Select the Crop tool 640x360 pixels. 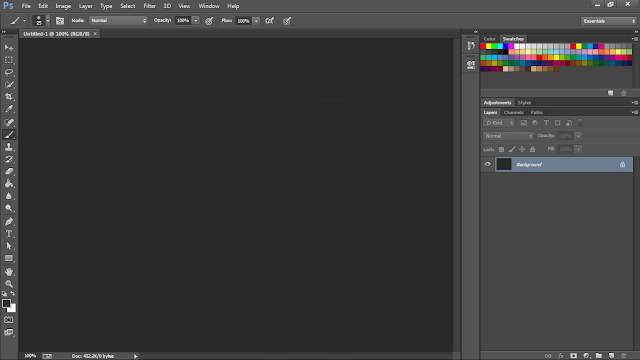(9, 97)
